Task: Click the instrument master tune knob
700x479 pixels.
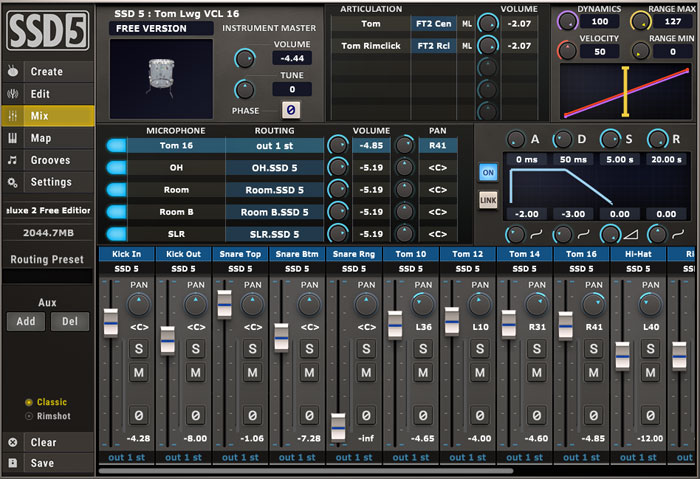Action: click(245, 90)
